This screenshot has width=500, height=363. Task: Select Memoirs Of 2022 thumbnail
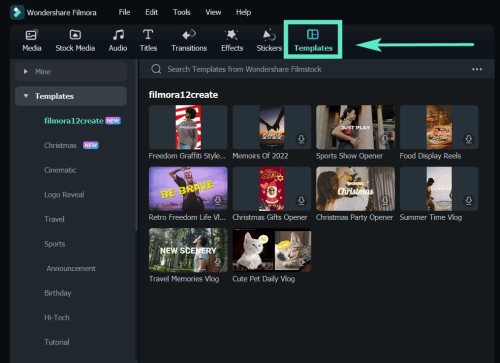(x=272, y=127)
